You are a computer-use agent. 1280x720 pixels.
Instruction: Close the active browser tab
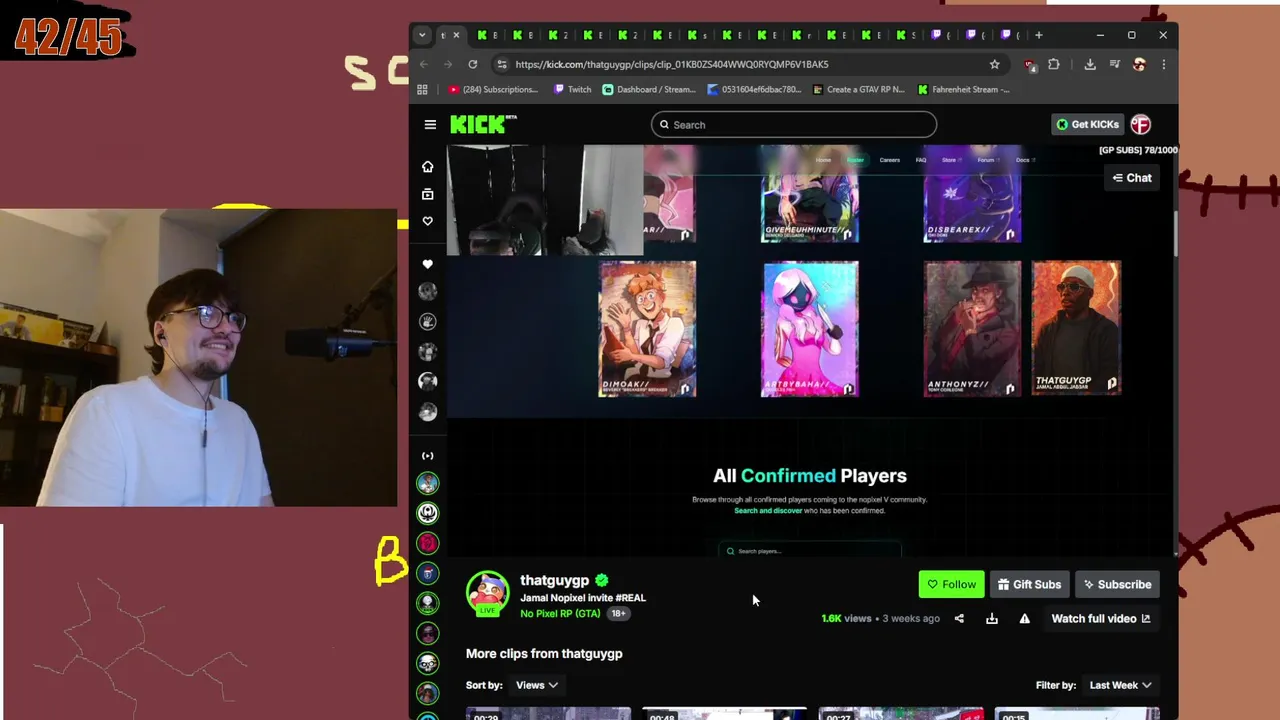[456, 35]
